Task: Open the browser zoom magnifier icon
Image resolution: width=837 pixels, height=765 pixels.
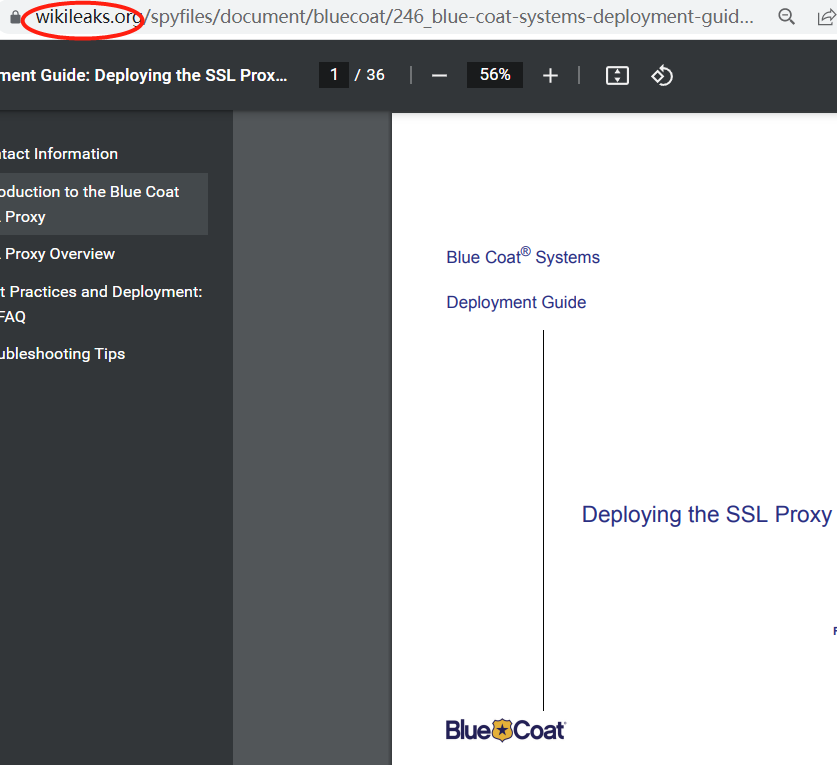Action: coord(786,17)
